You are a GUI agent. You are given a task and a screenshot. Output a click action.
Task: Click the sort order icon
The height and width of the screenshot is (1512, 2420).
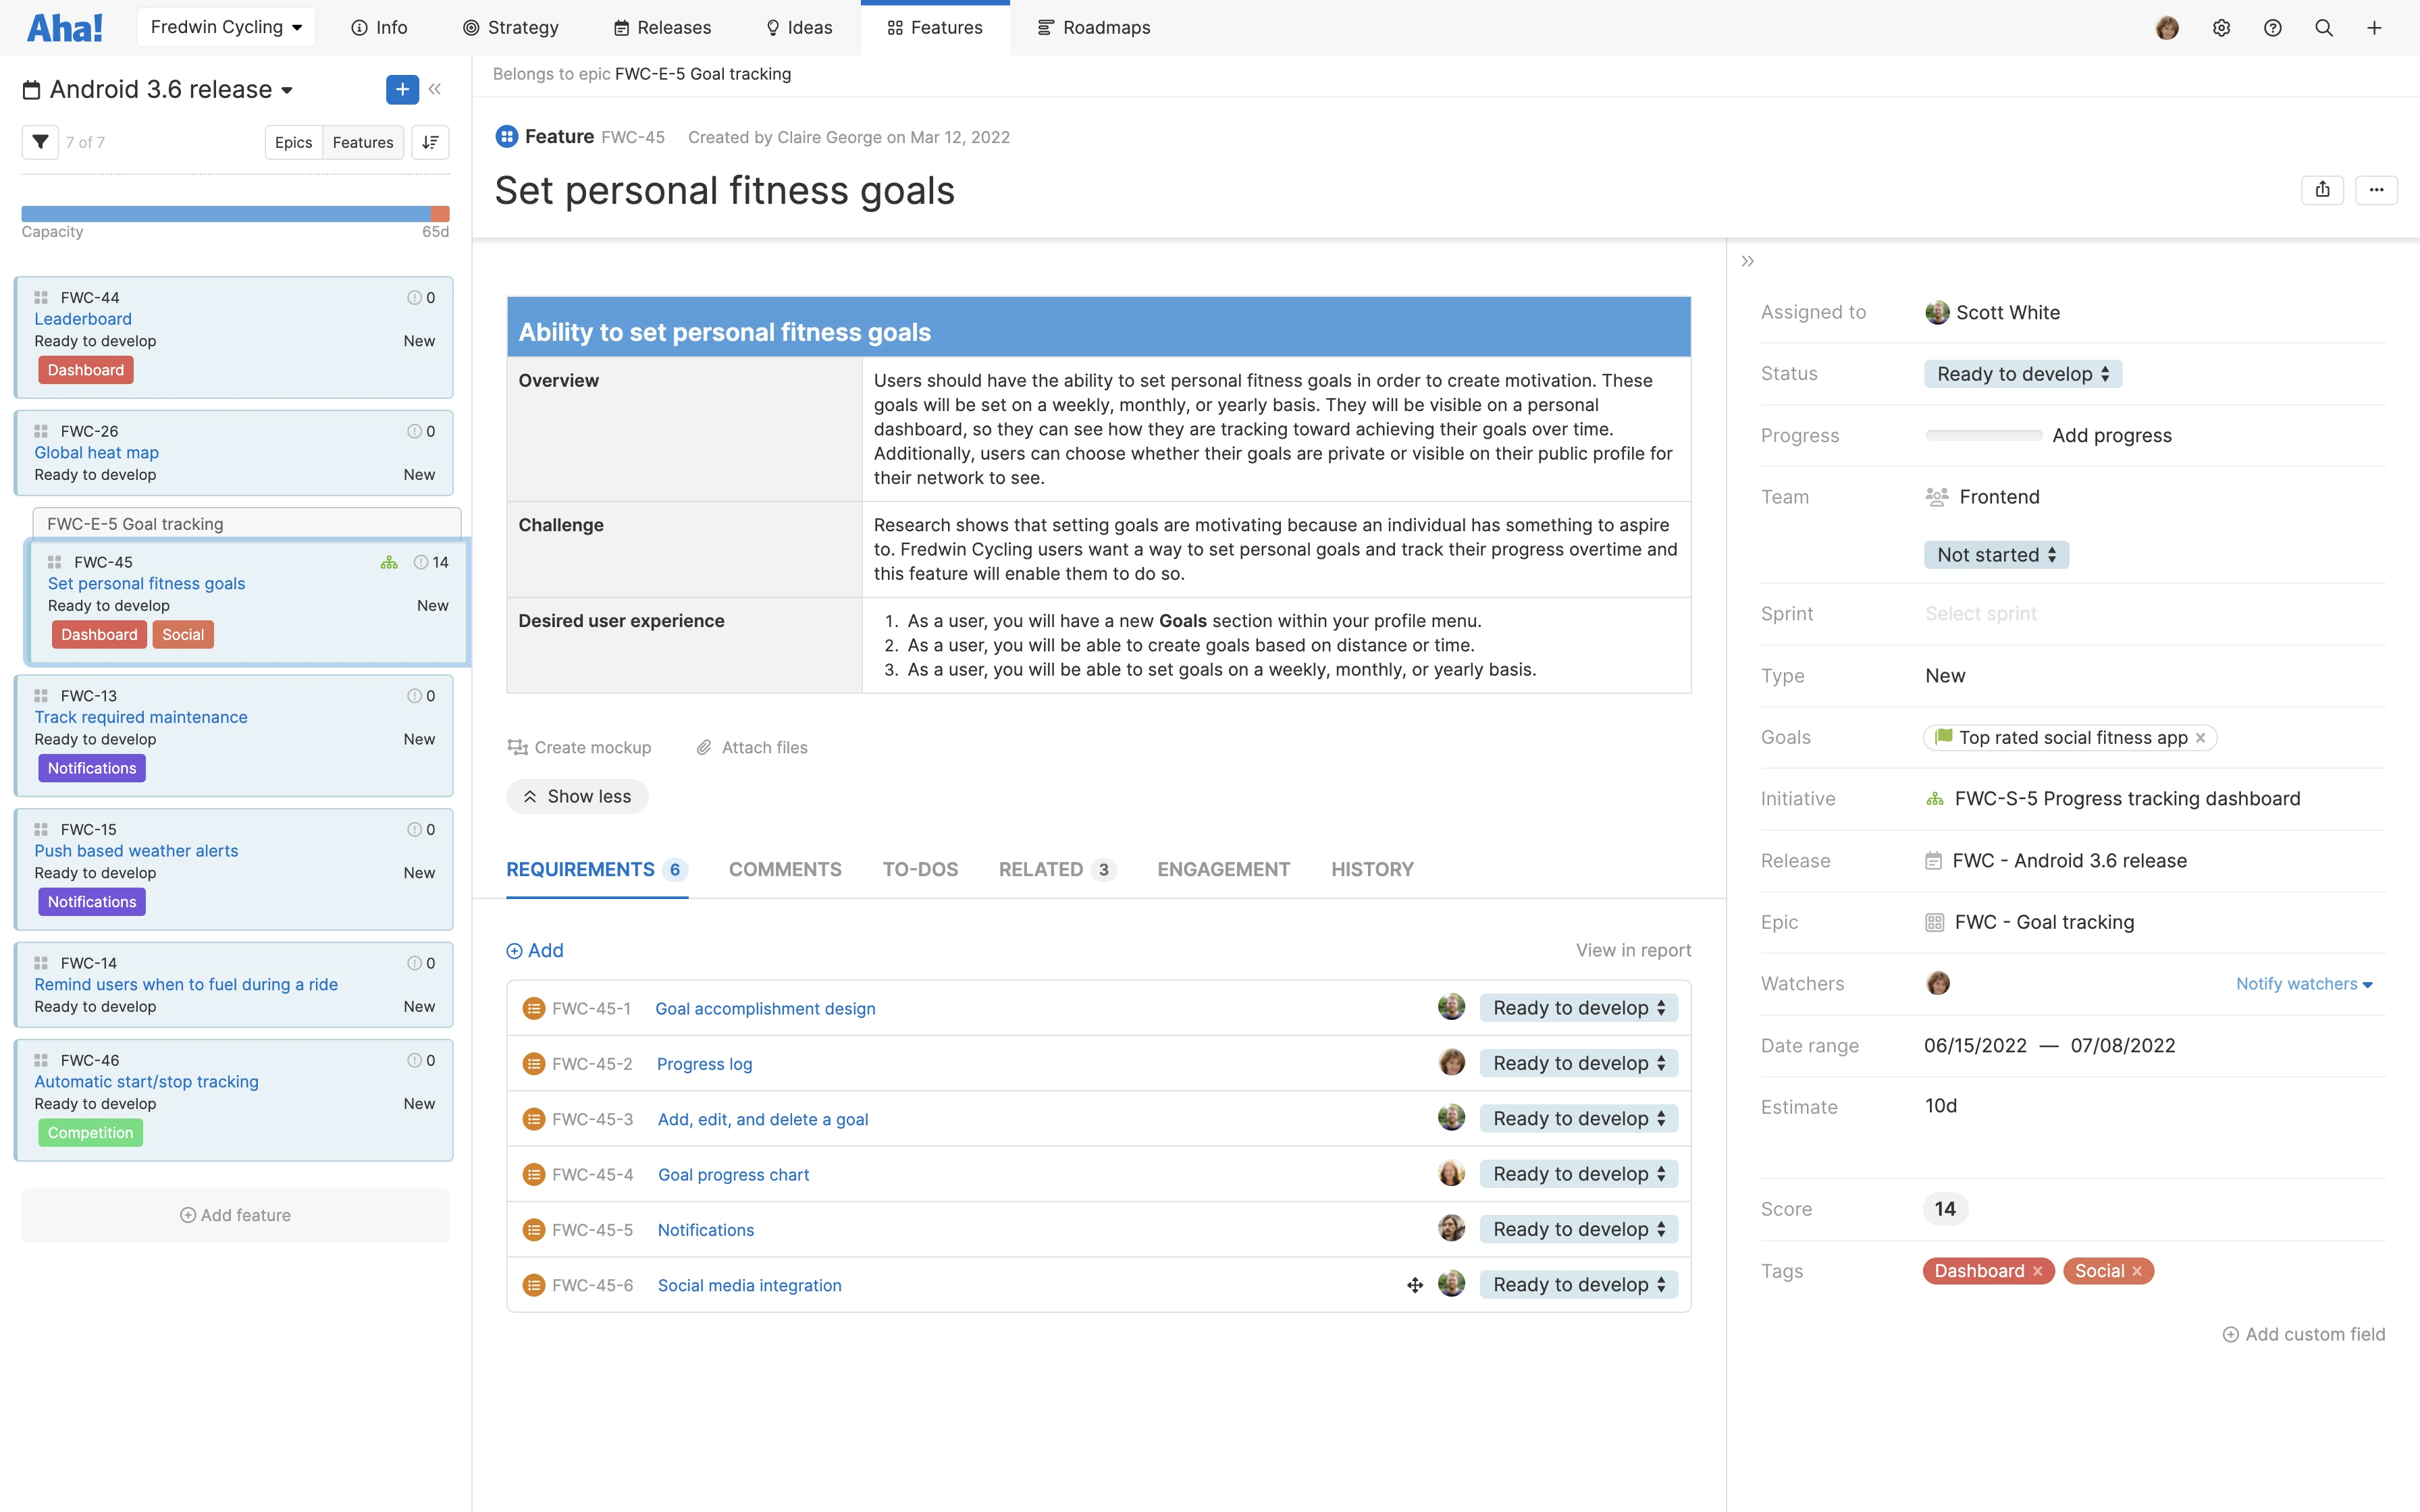[430, 142]
